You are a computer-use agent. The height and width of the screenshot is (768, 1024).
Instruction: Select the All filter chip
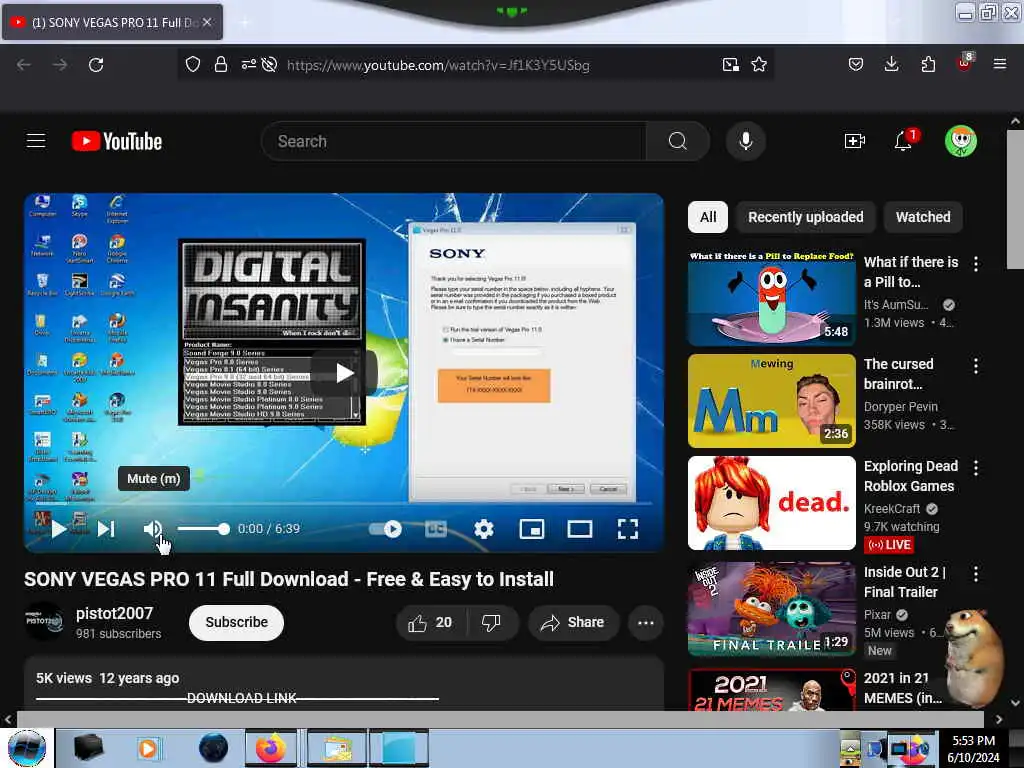point(708,217)
